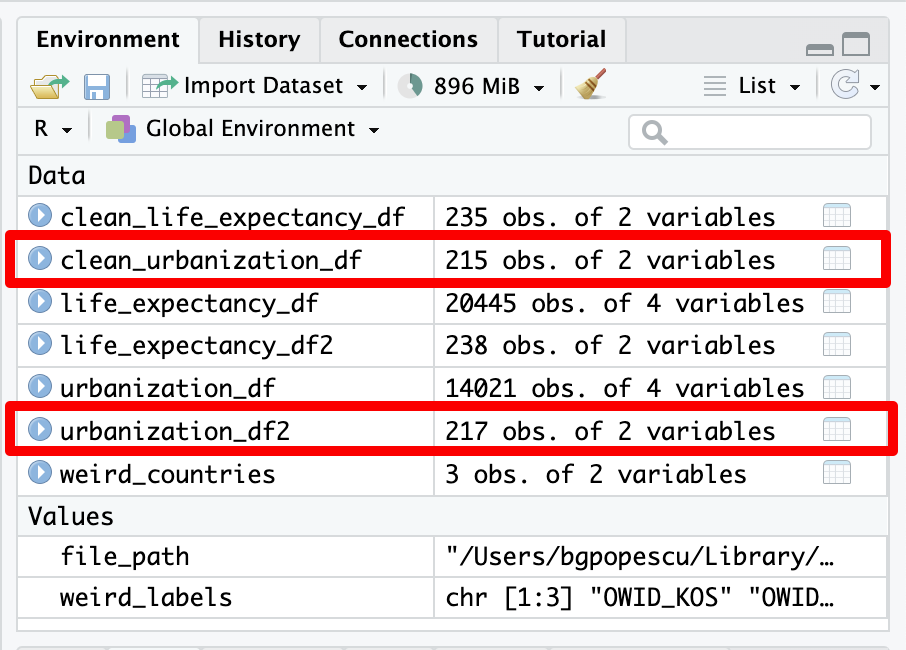Open the Tutorial tab

[561, 40]
